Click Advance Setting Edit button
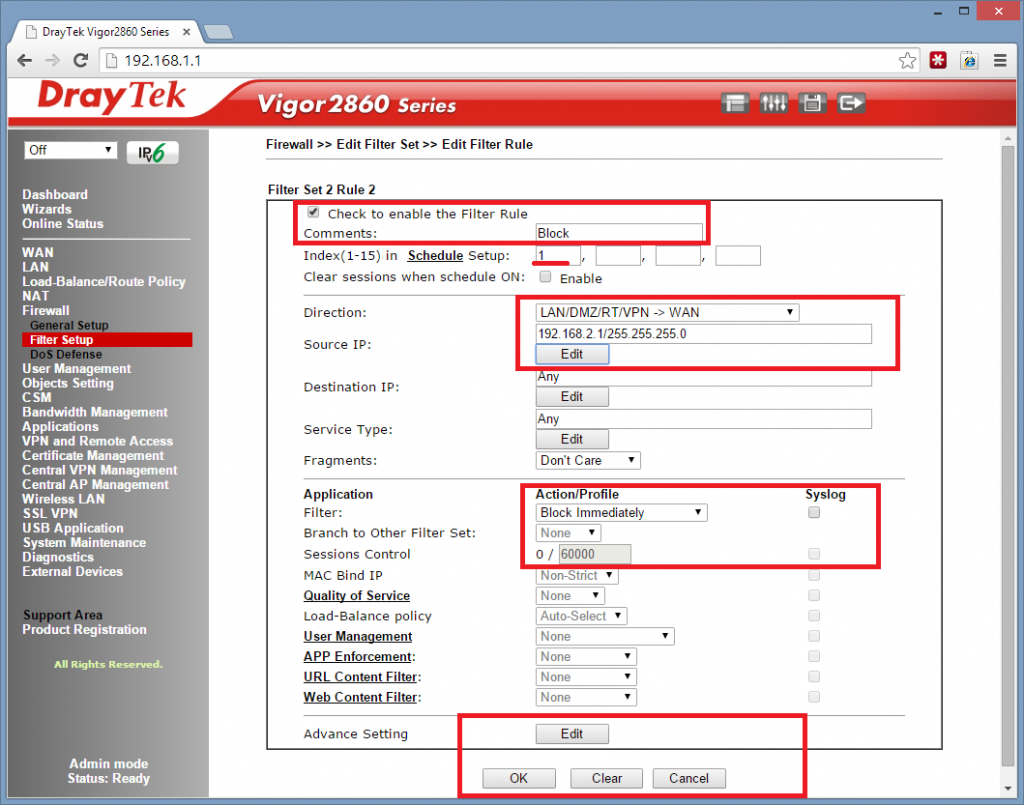Viewport: 1024px width, 805px height. 572,734
